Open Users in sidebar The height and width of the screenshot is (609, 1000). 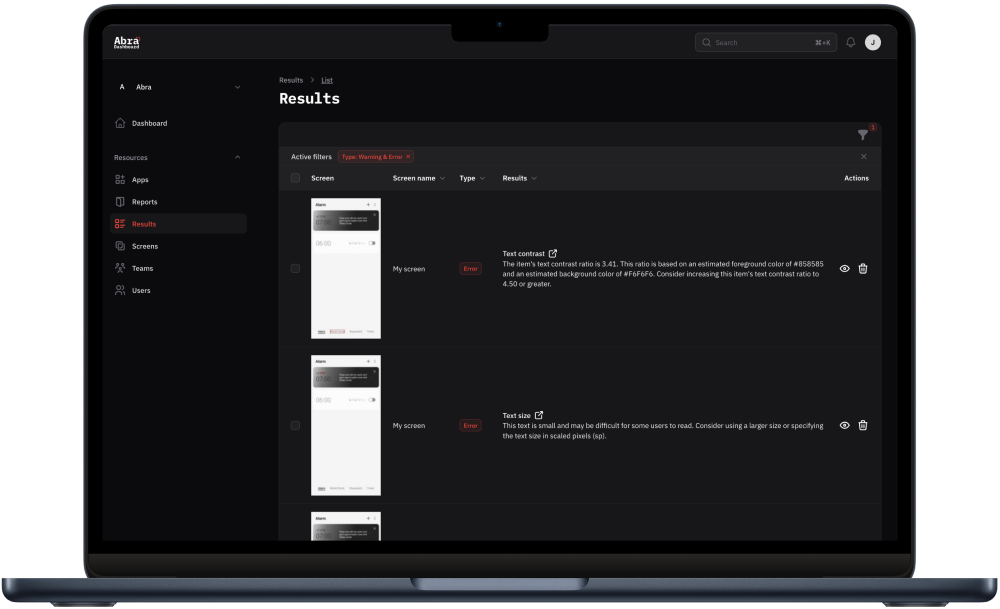[x=179, y=290]
